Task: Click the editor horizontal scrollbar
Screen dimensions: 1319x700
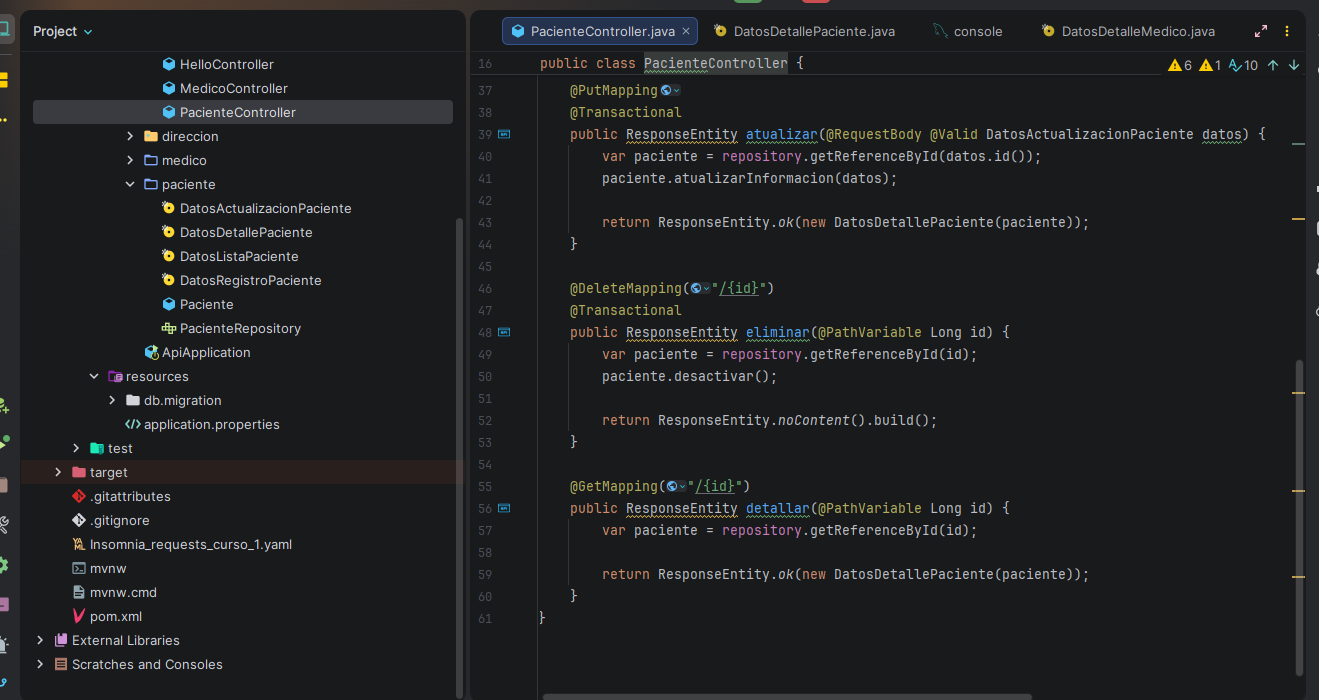Action: 786,696
